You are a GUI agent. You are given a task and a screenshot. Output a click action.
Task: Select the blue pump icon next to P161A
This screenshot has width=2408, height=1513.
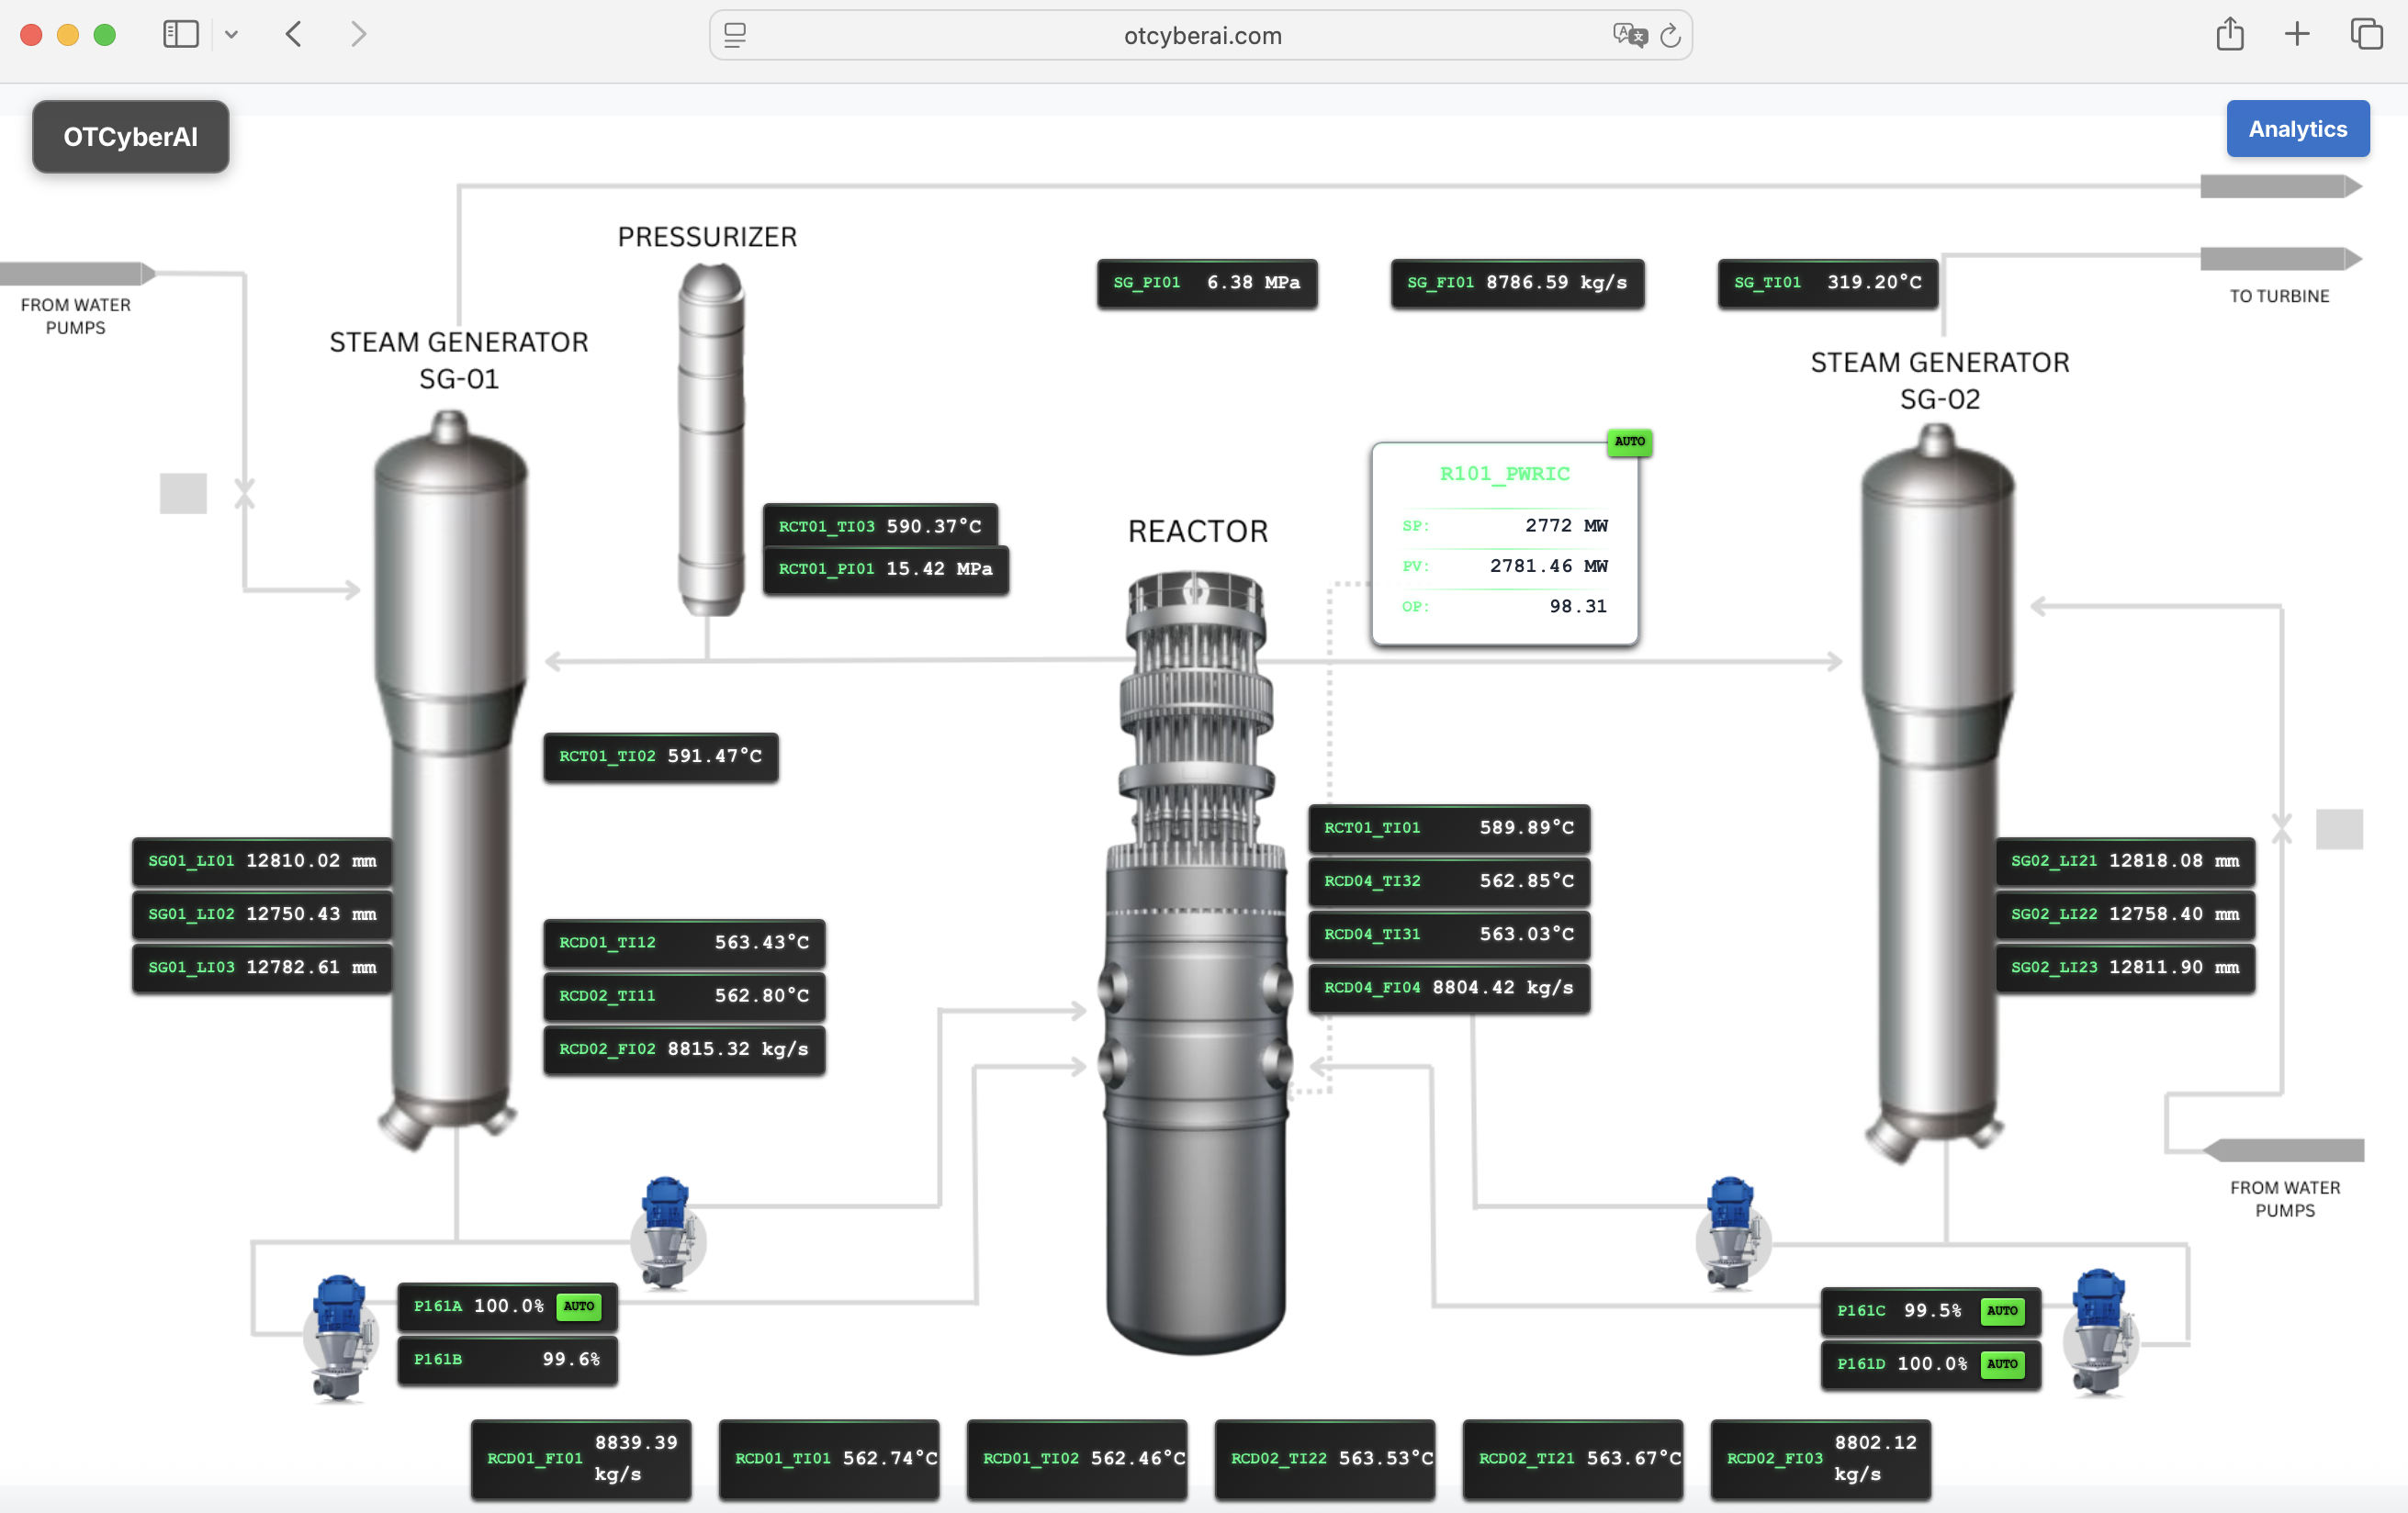click(340, 1330)
